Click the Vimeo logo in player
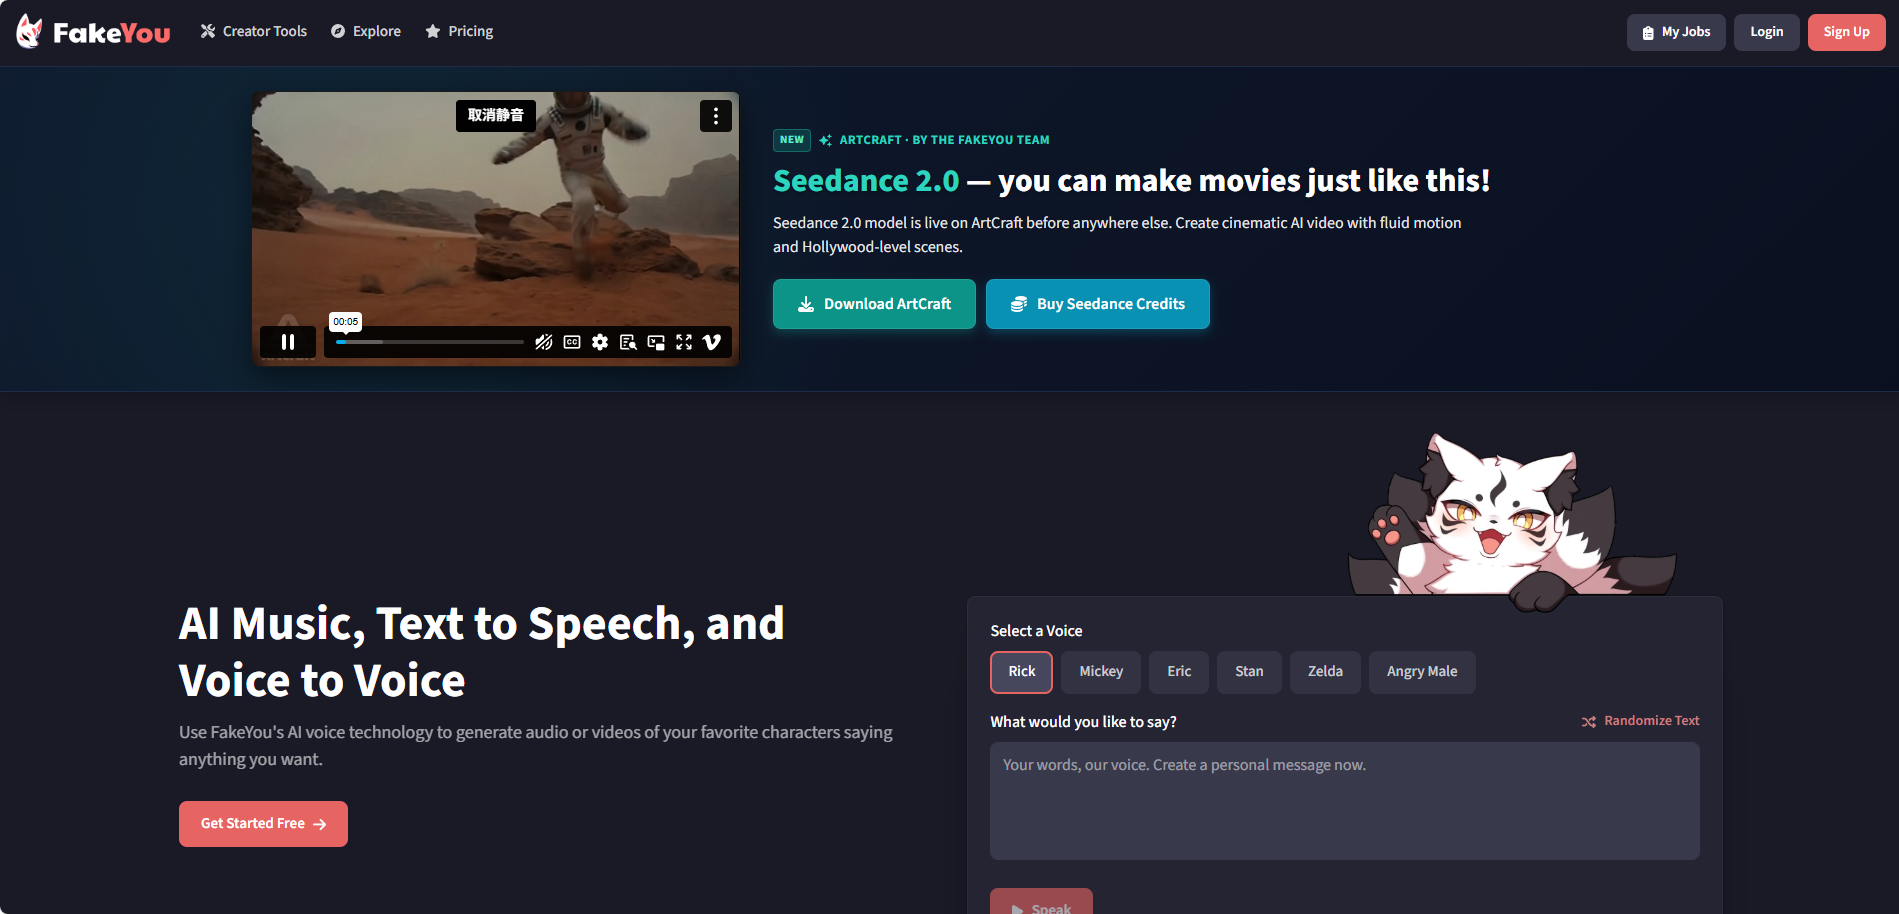Screen dimensions: 1899x914 (712, 342)
